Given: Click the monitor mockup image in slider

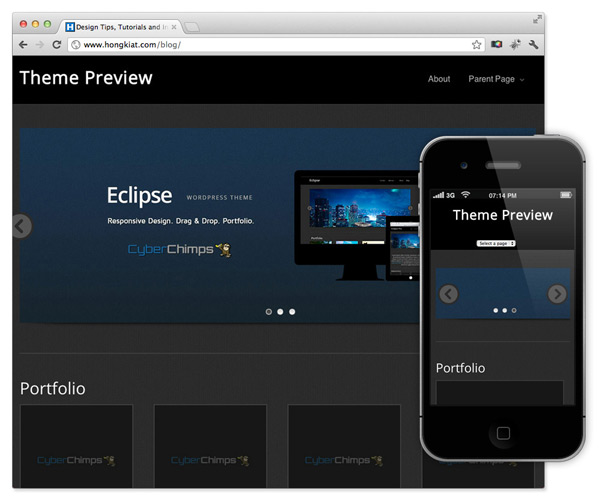Looking at the screenshot, I should pos(358,225).
